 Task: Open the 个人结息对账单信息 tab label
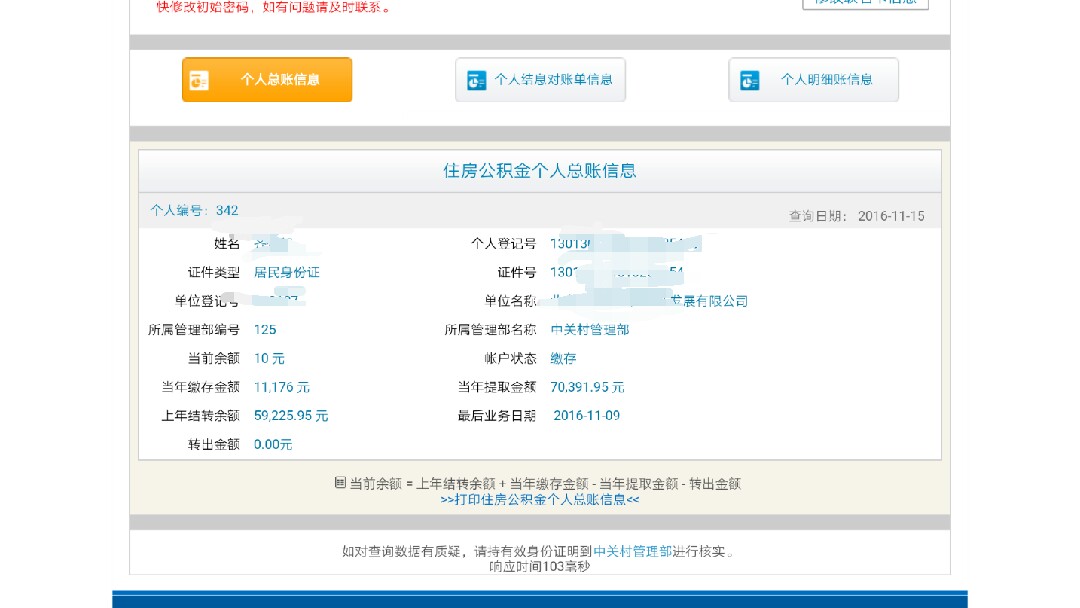[x=553, y=80]
